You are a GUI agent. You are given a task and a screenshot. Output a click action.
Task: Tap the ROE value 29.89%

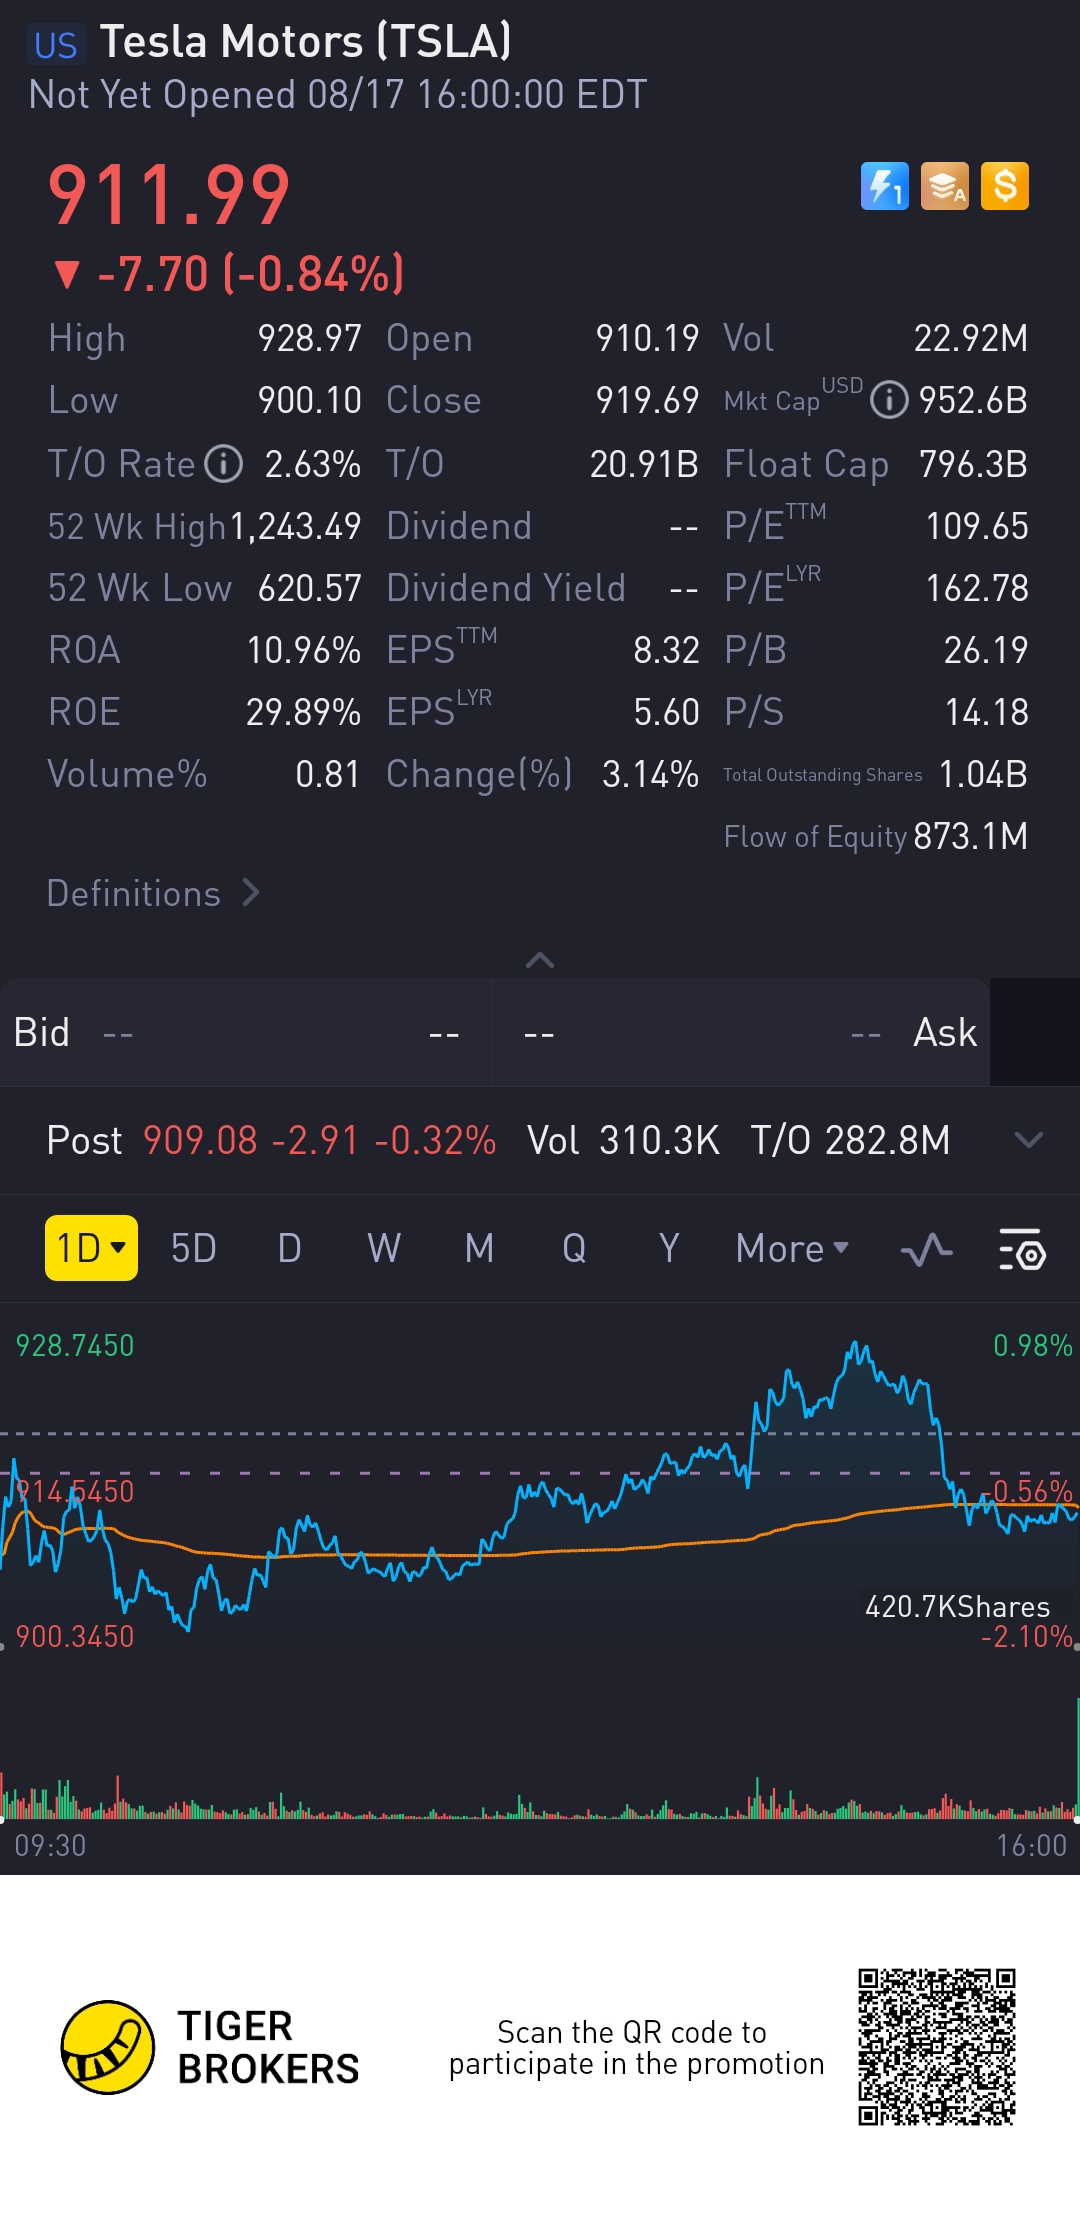(x=304, y=713)
